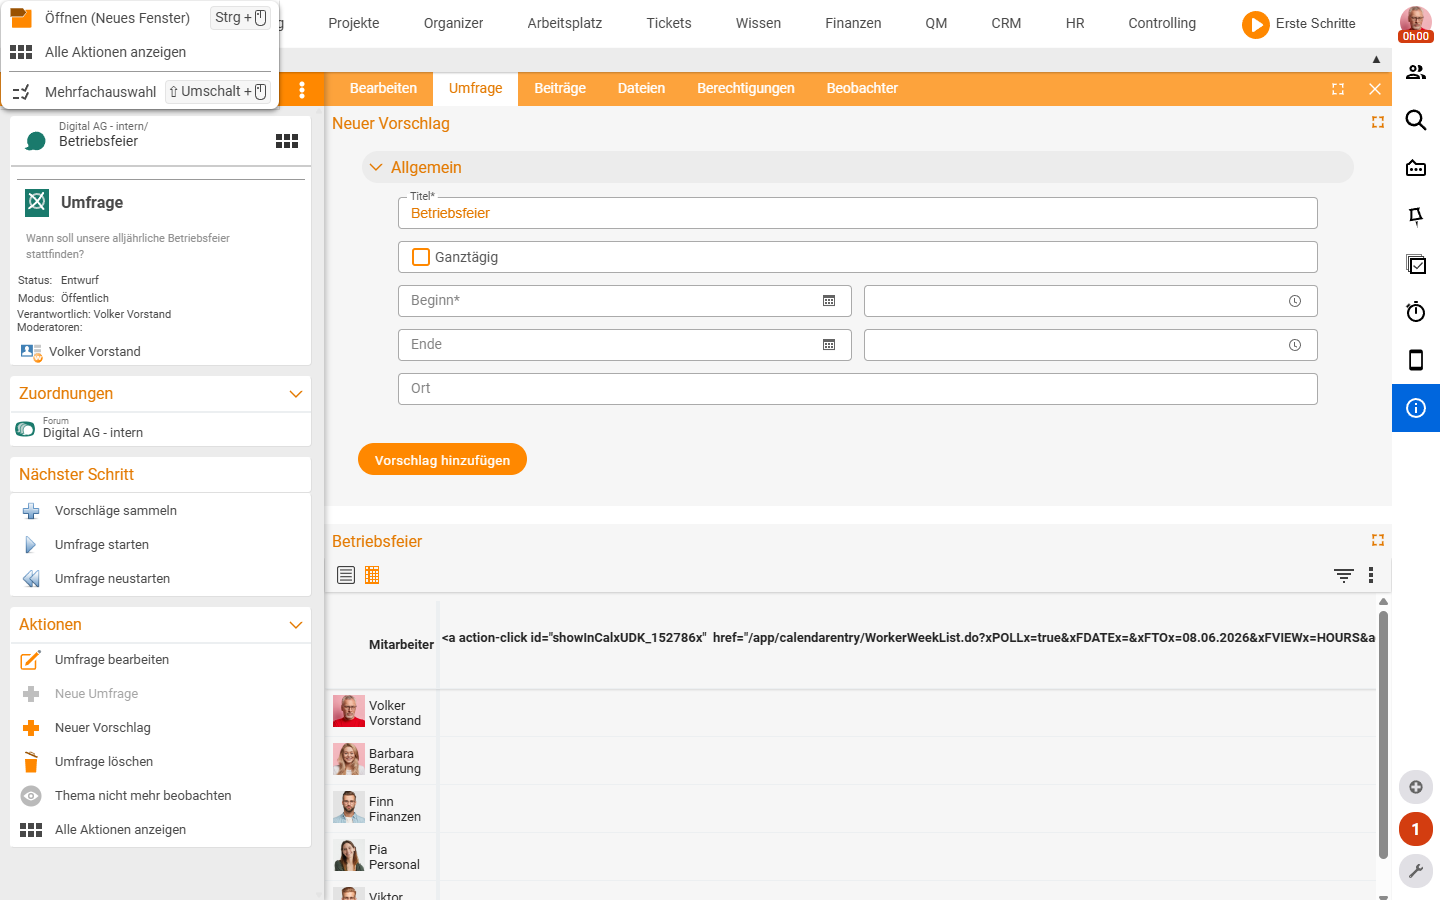
Task: Click the blue info icon in right sidebar
Action: click(1416, 408)
